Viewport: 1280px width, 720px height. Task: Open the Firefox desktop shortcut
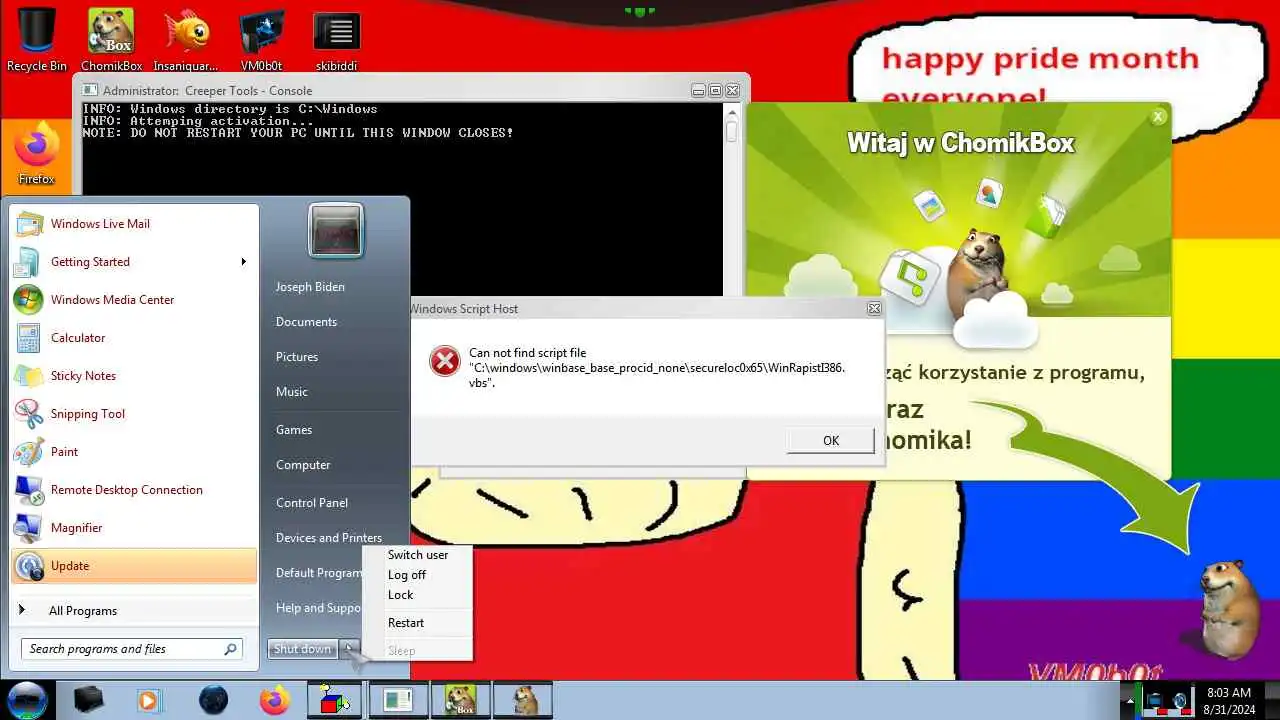tap(37, 153)
